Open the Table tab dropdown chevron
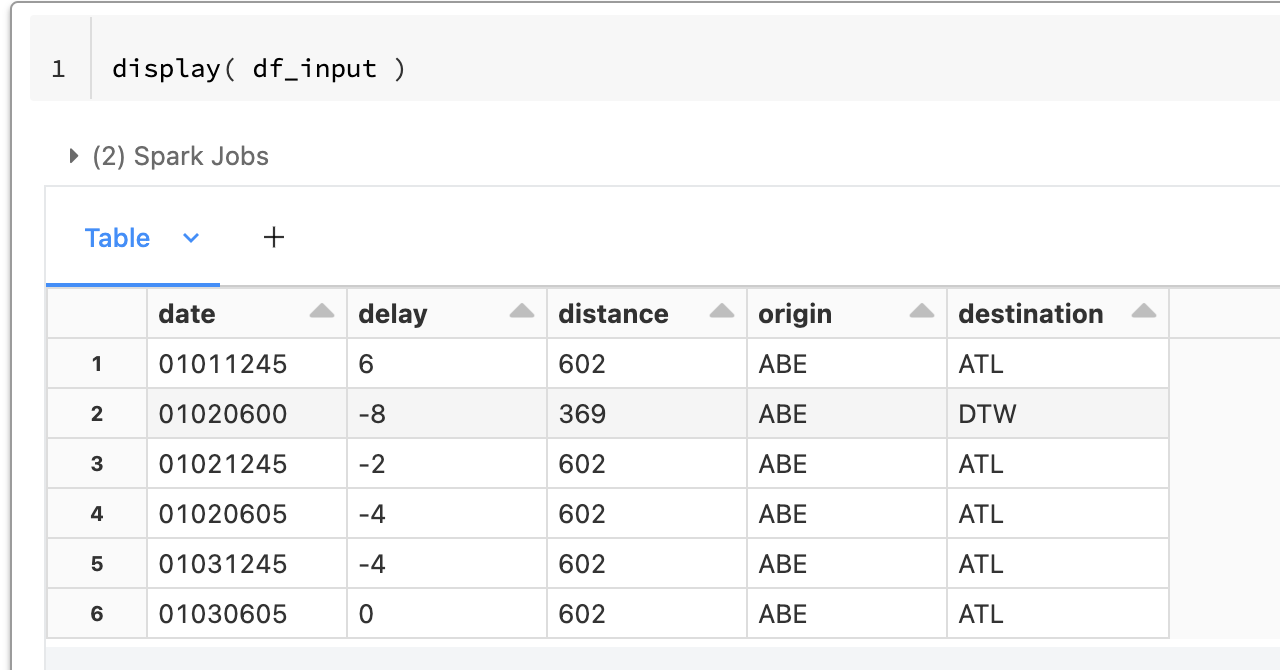 pyautogui.click(x=191, y=238)
